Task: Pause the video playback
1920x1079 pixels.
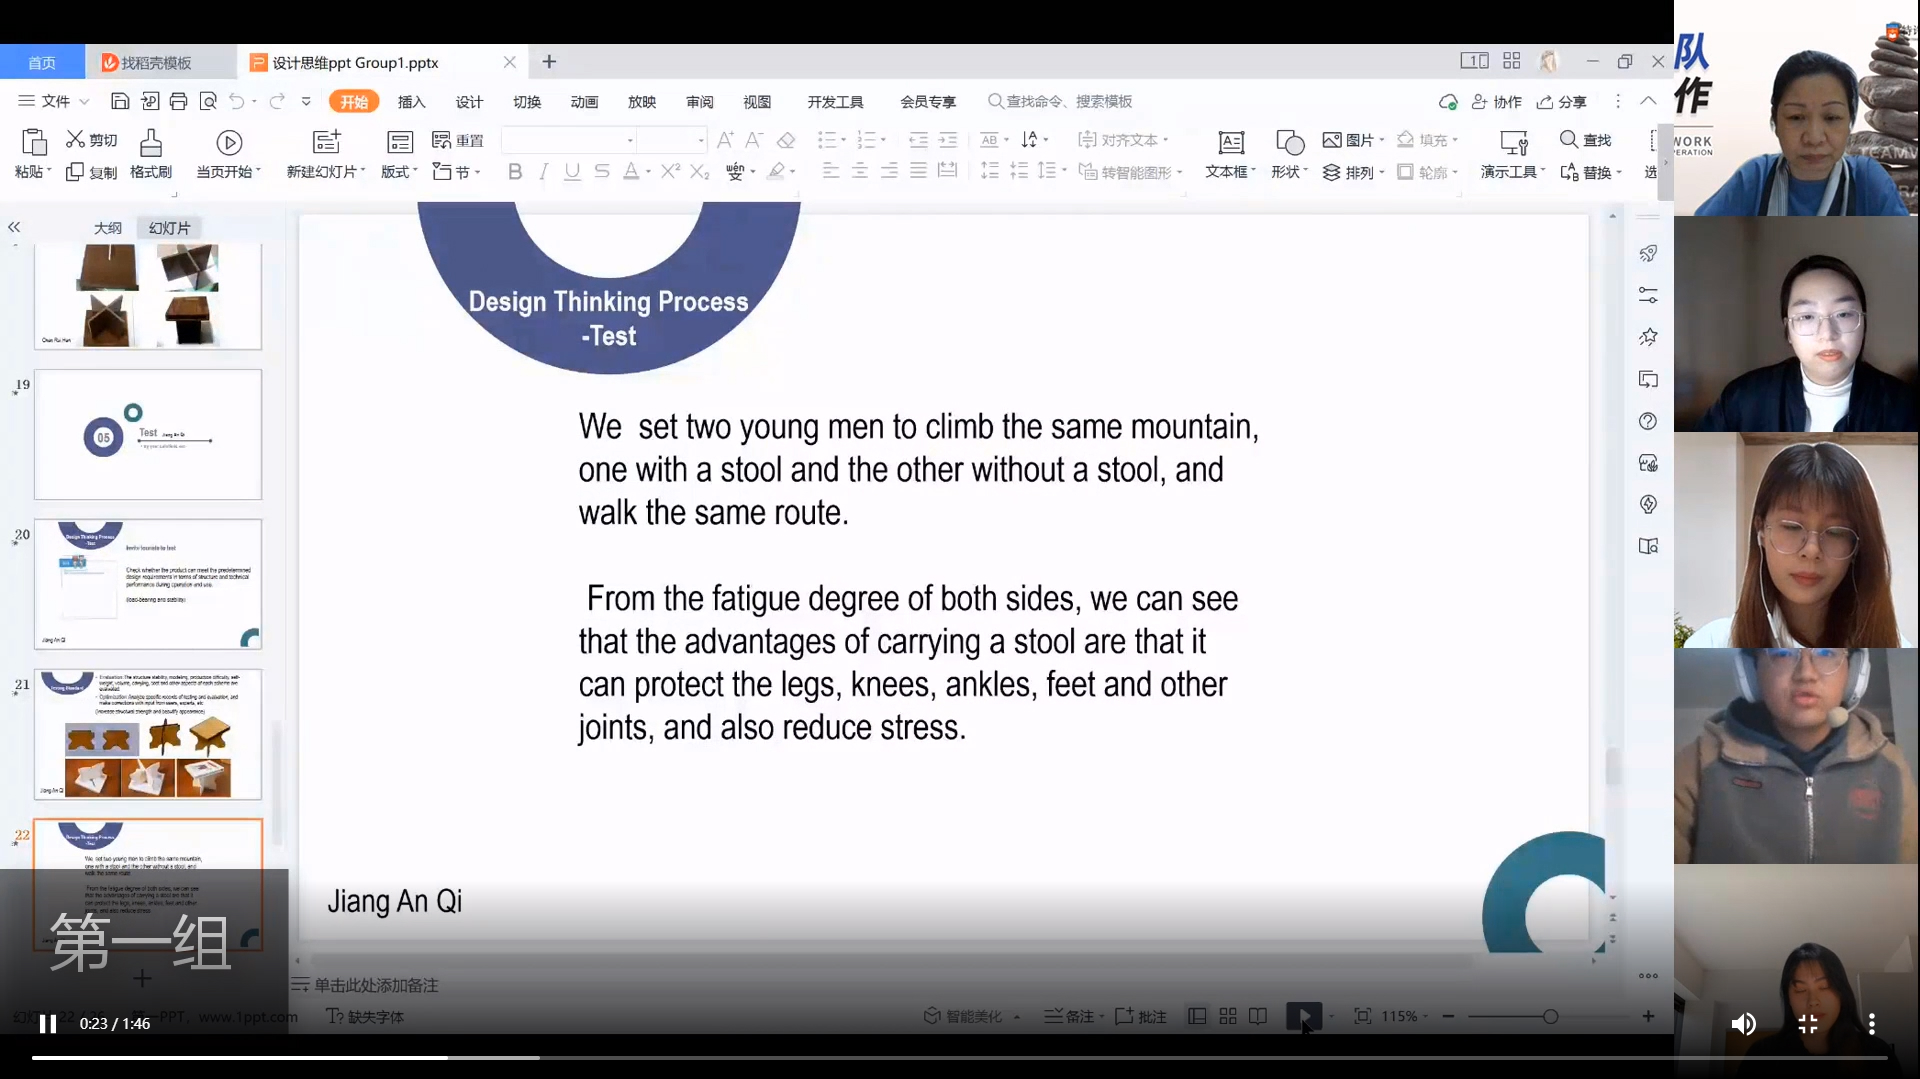Action: [47, 1024]
